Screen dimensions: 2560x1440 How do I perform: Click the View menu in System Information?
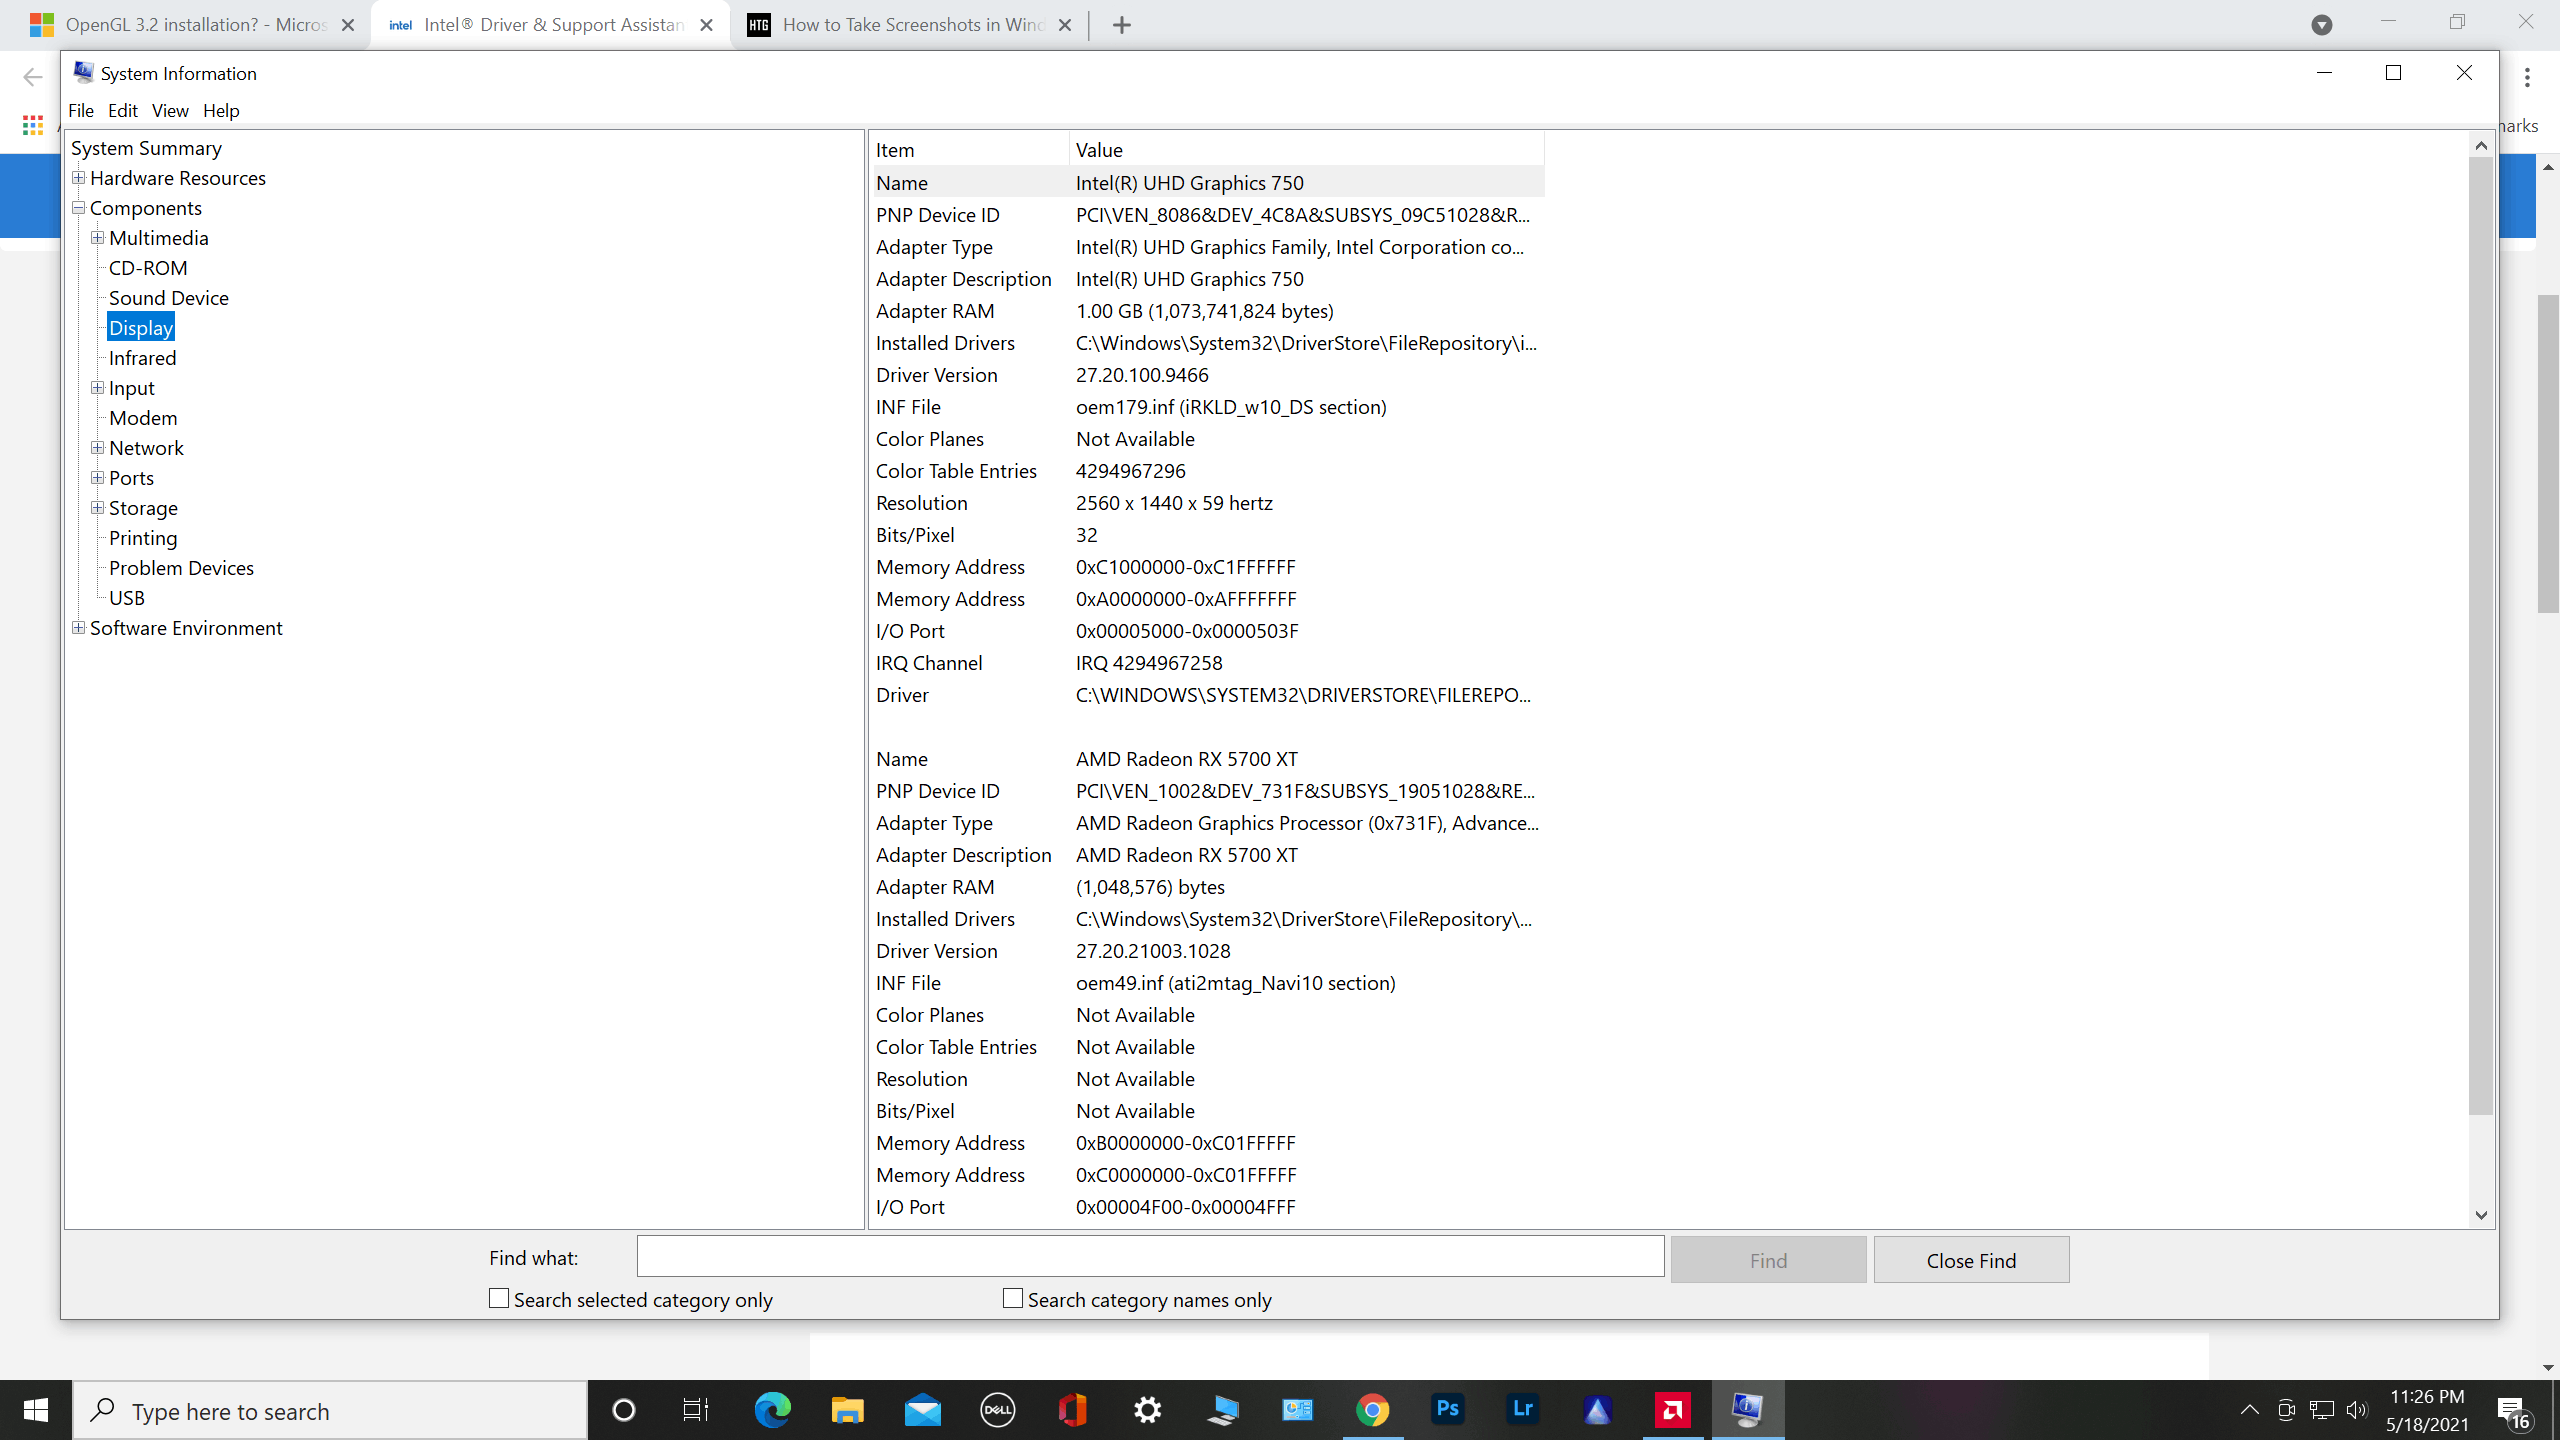click(x=169, y=109)
